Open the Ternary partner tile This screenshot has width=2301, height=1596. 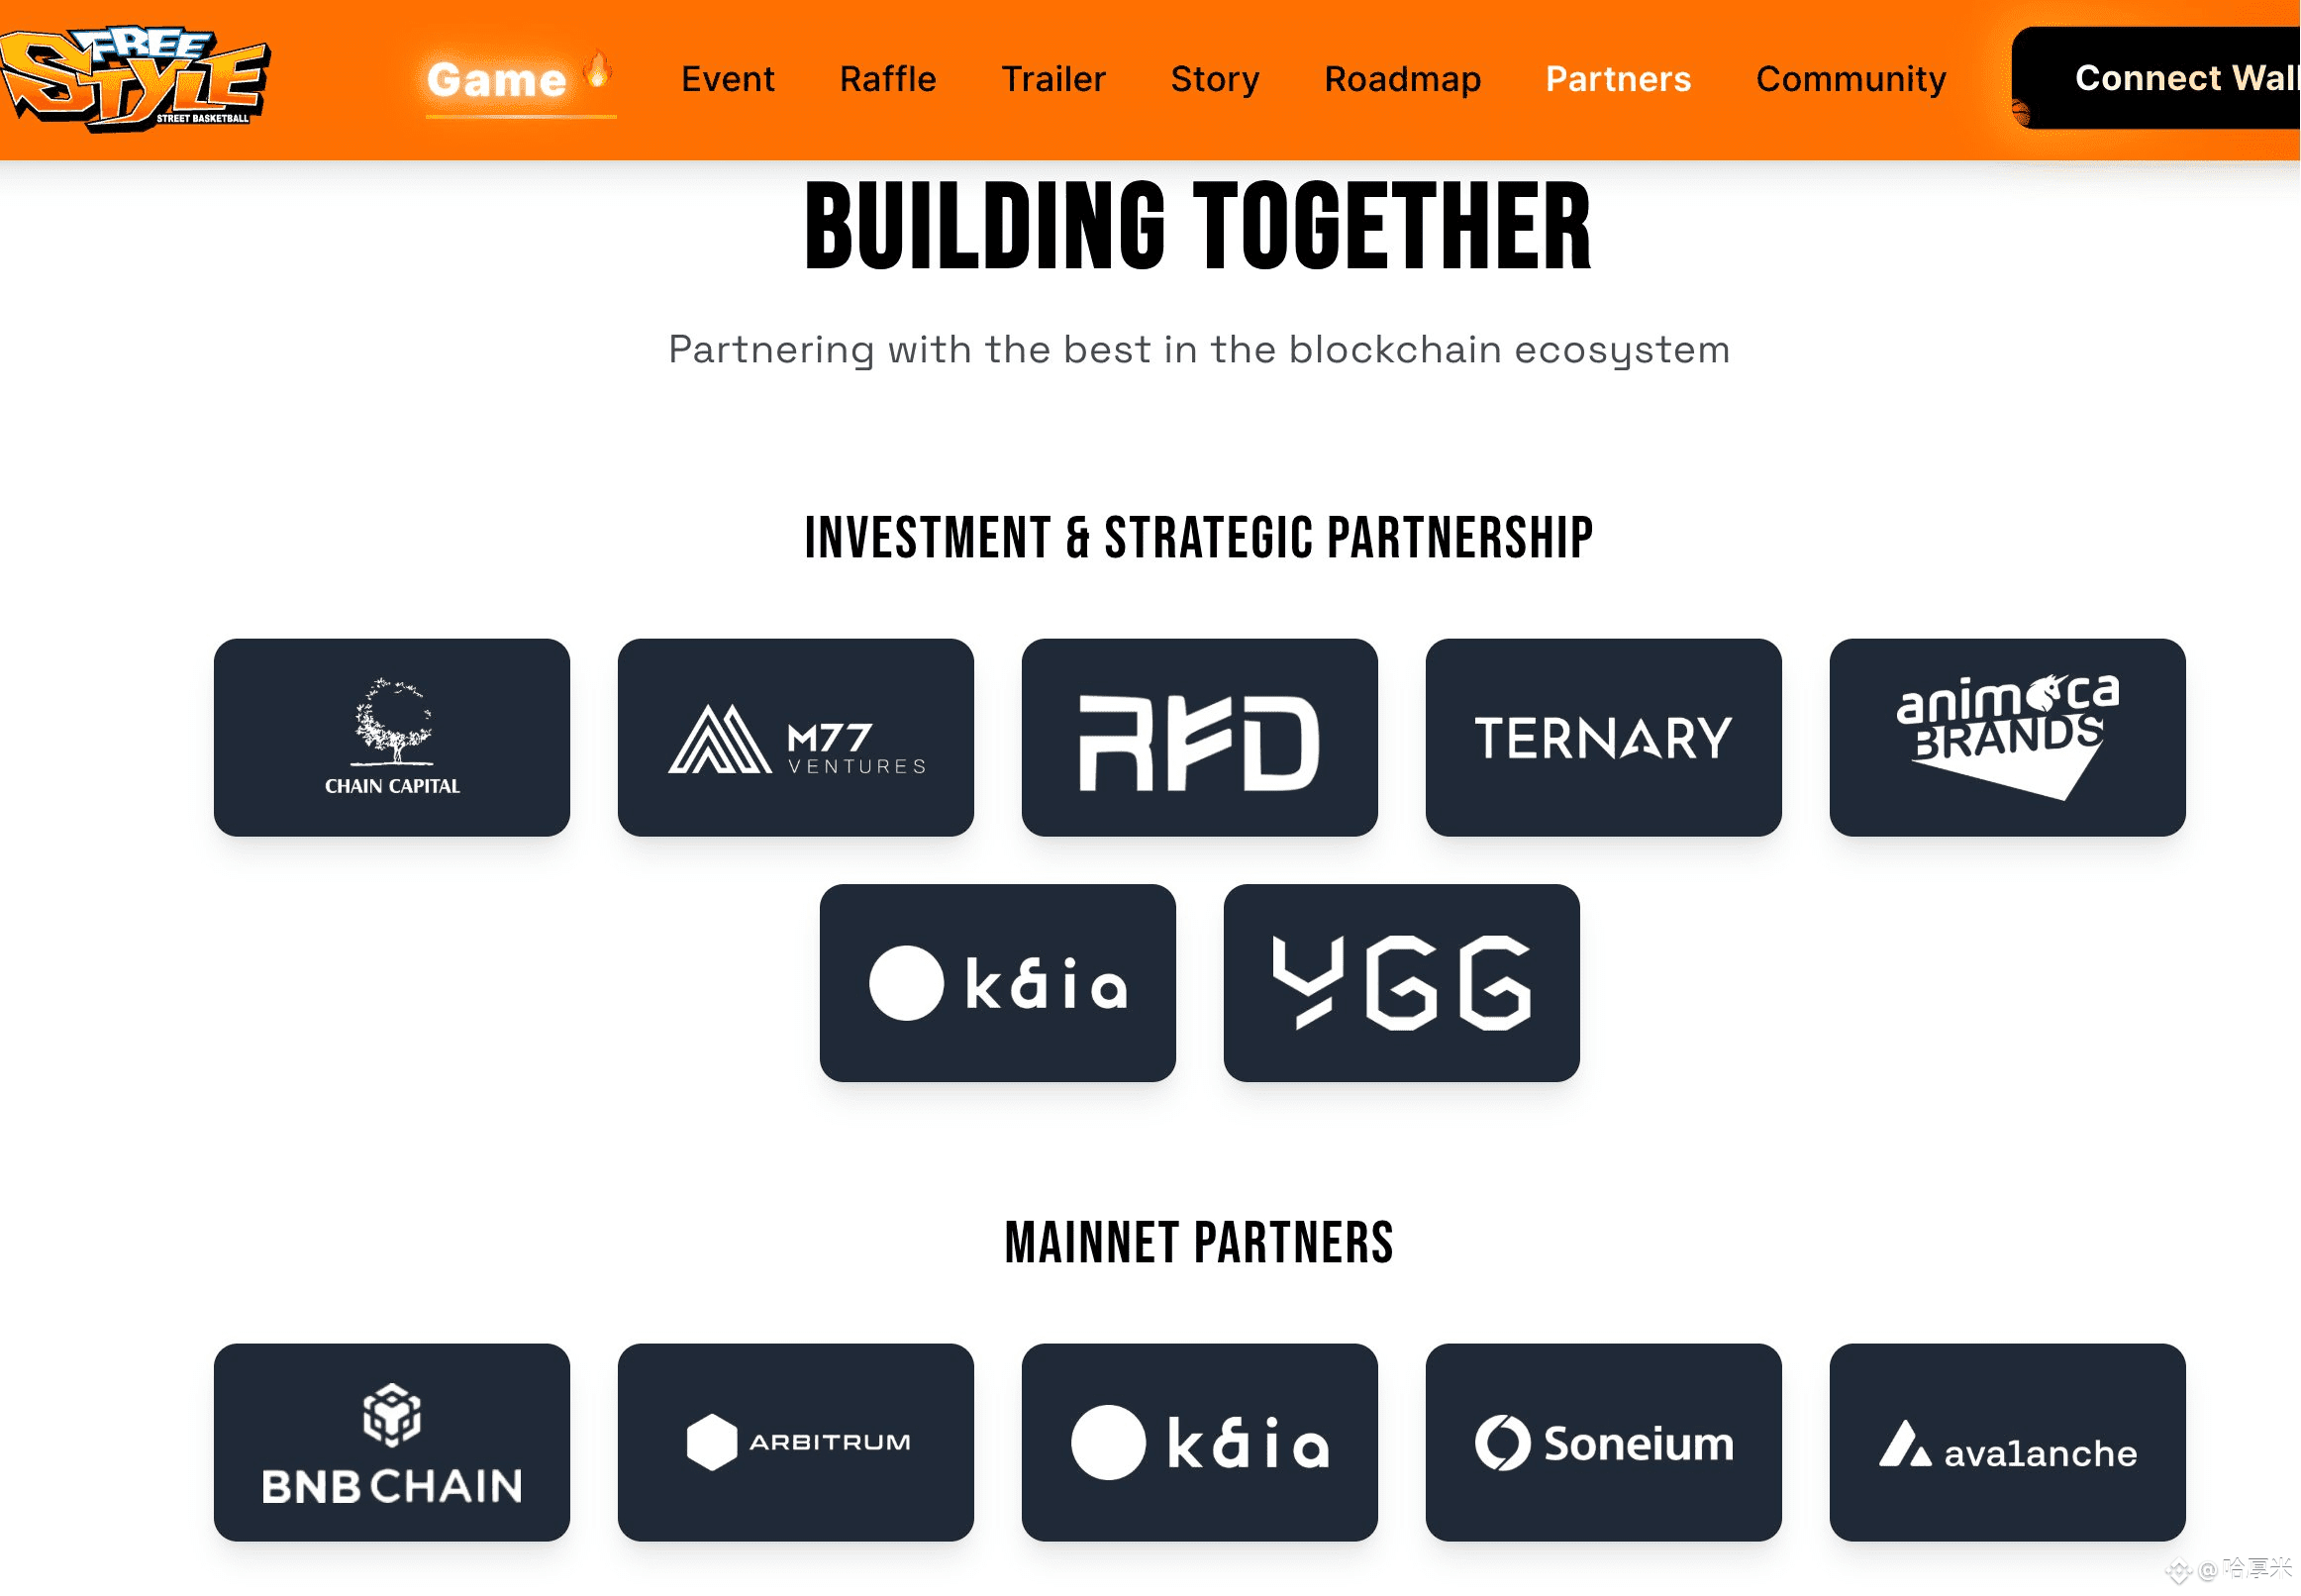click(1604, 738)
